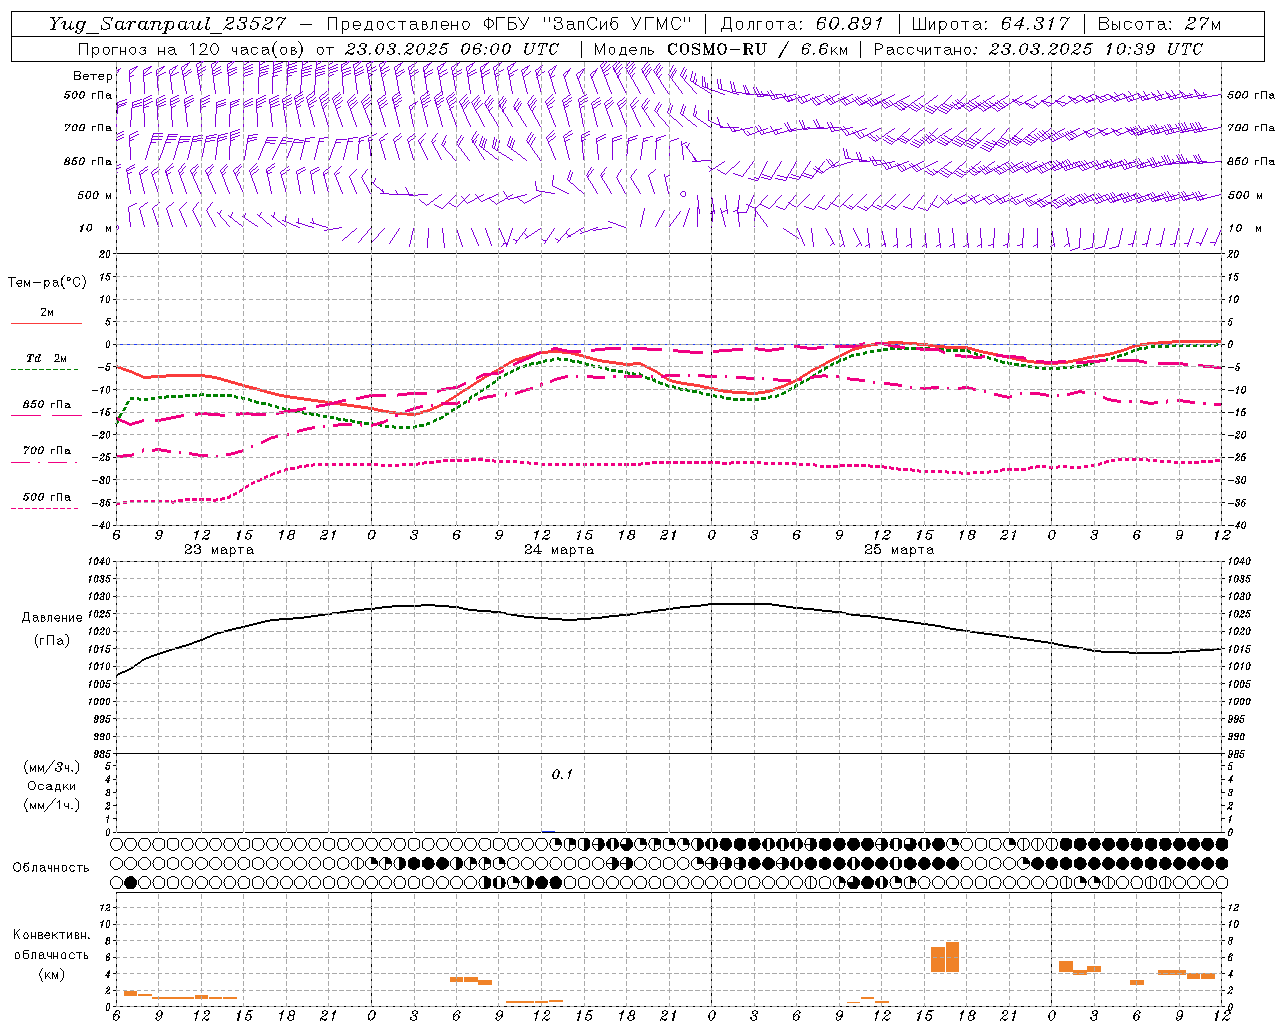The width and height of the screenshot is (1280, 1024).
Task: Click the Облачность cloud cover label
Action: pyautogui.click(x=51, y=868)
